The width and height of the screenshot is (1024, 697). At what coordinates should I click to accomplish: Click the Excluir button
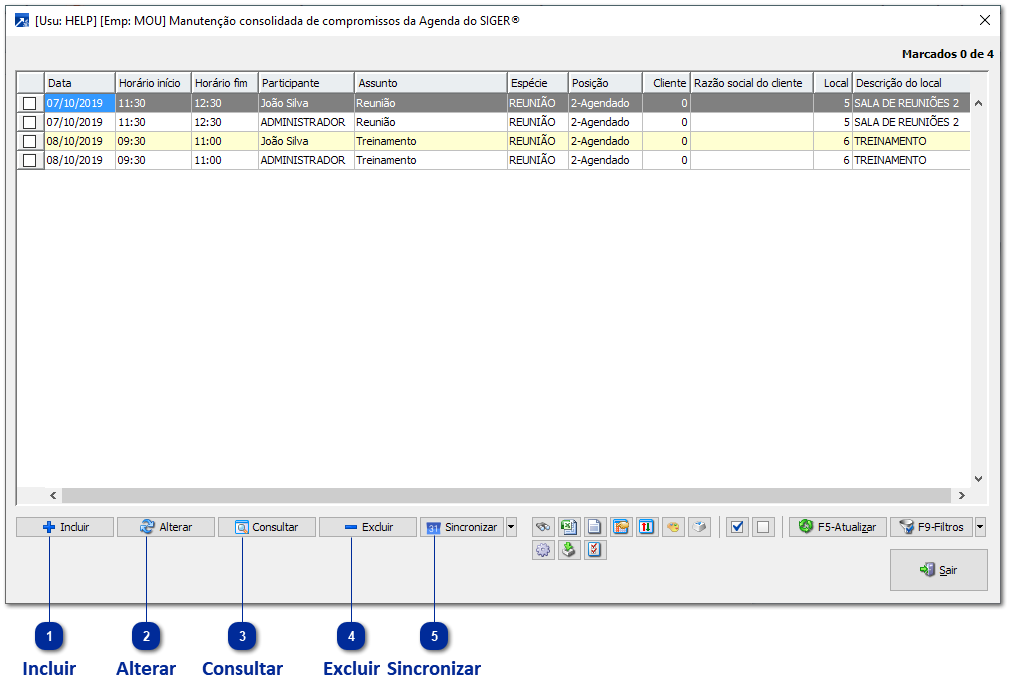click(368, 527)
